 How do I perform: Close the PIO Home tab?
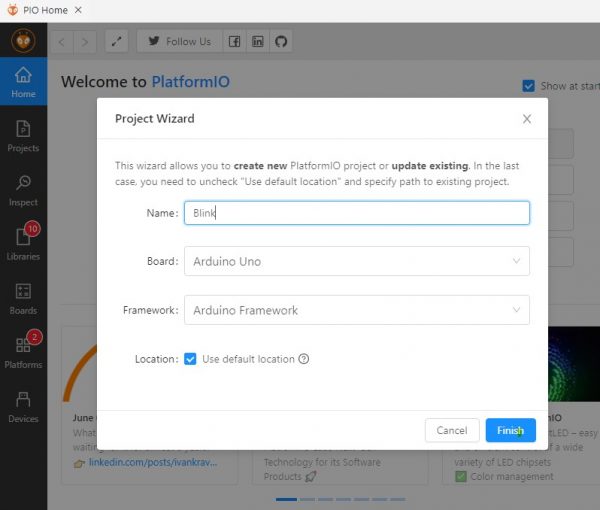tap(78, 10)
